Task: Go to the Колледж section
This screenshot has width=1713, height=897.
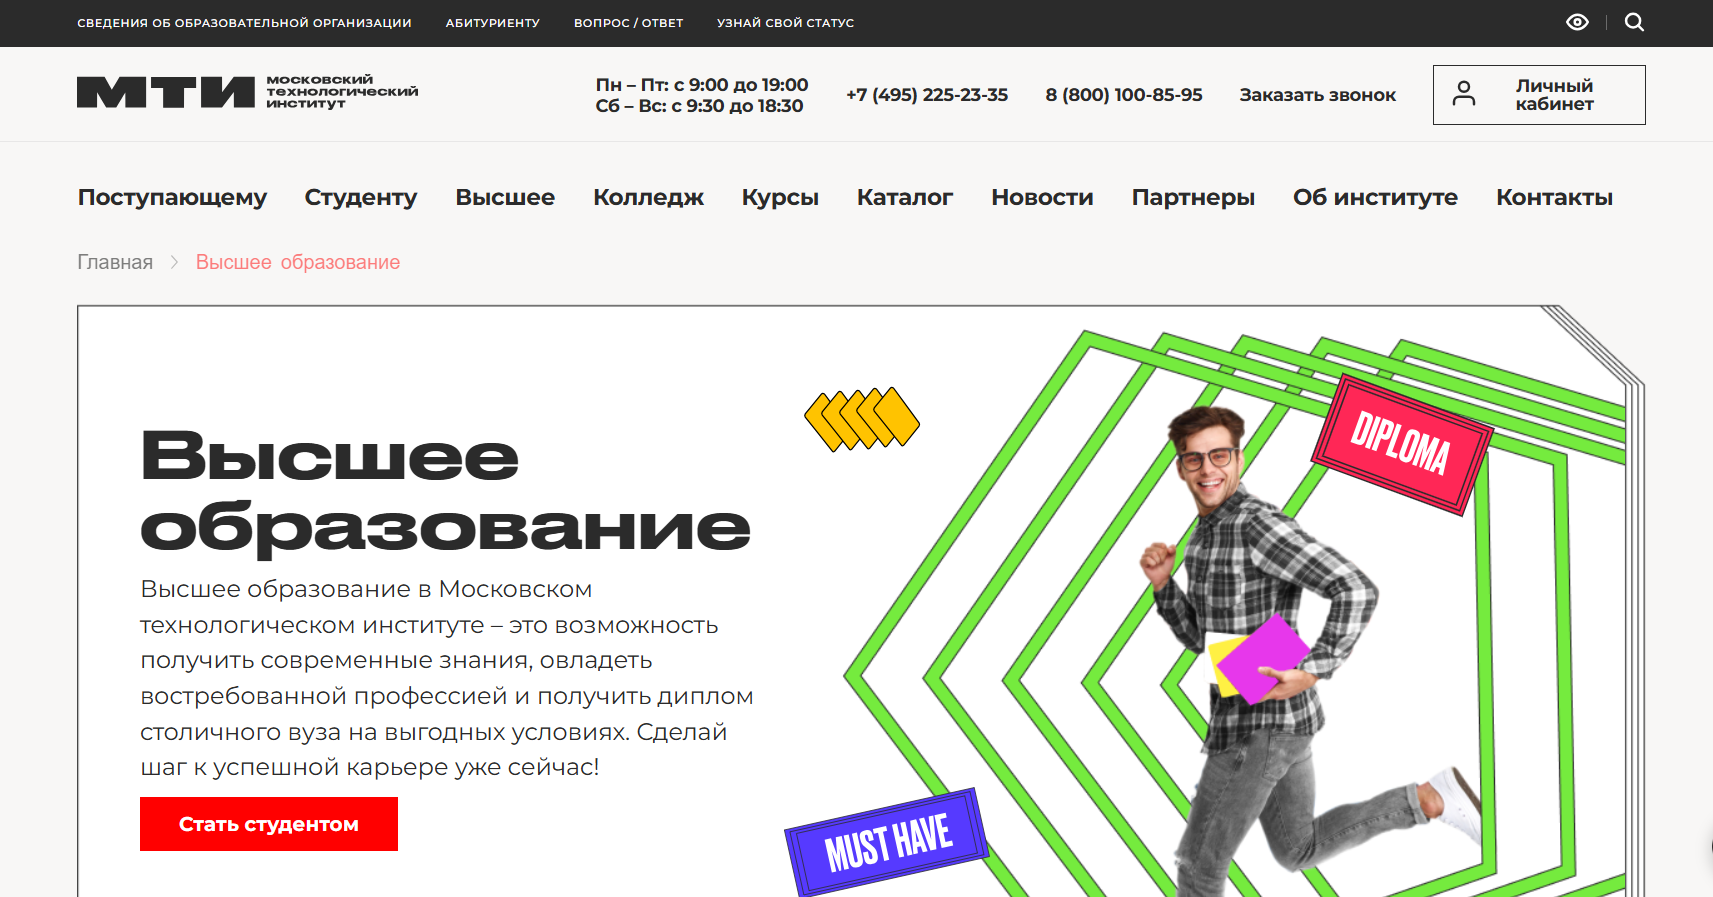Action: point(648,198)
